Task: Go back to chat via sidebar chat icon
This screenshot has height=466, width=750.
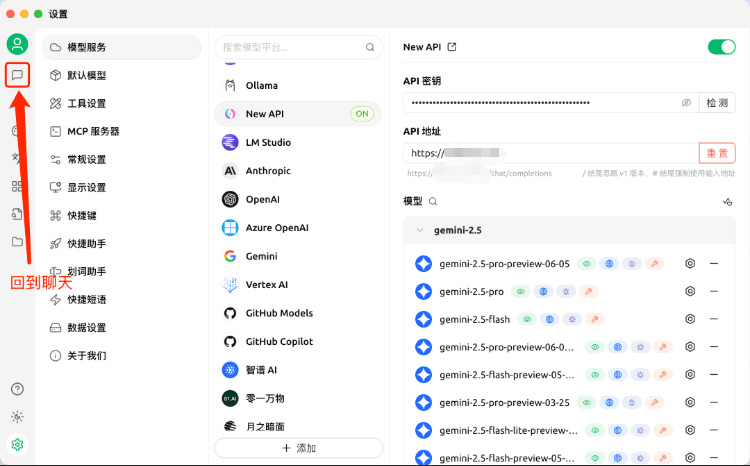Action: tap(17, 75)
